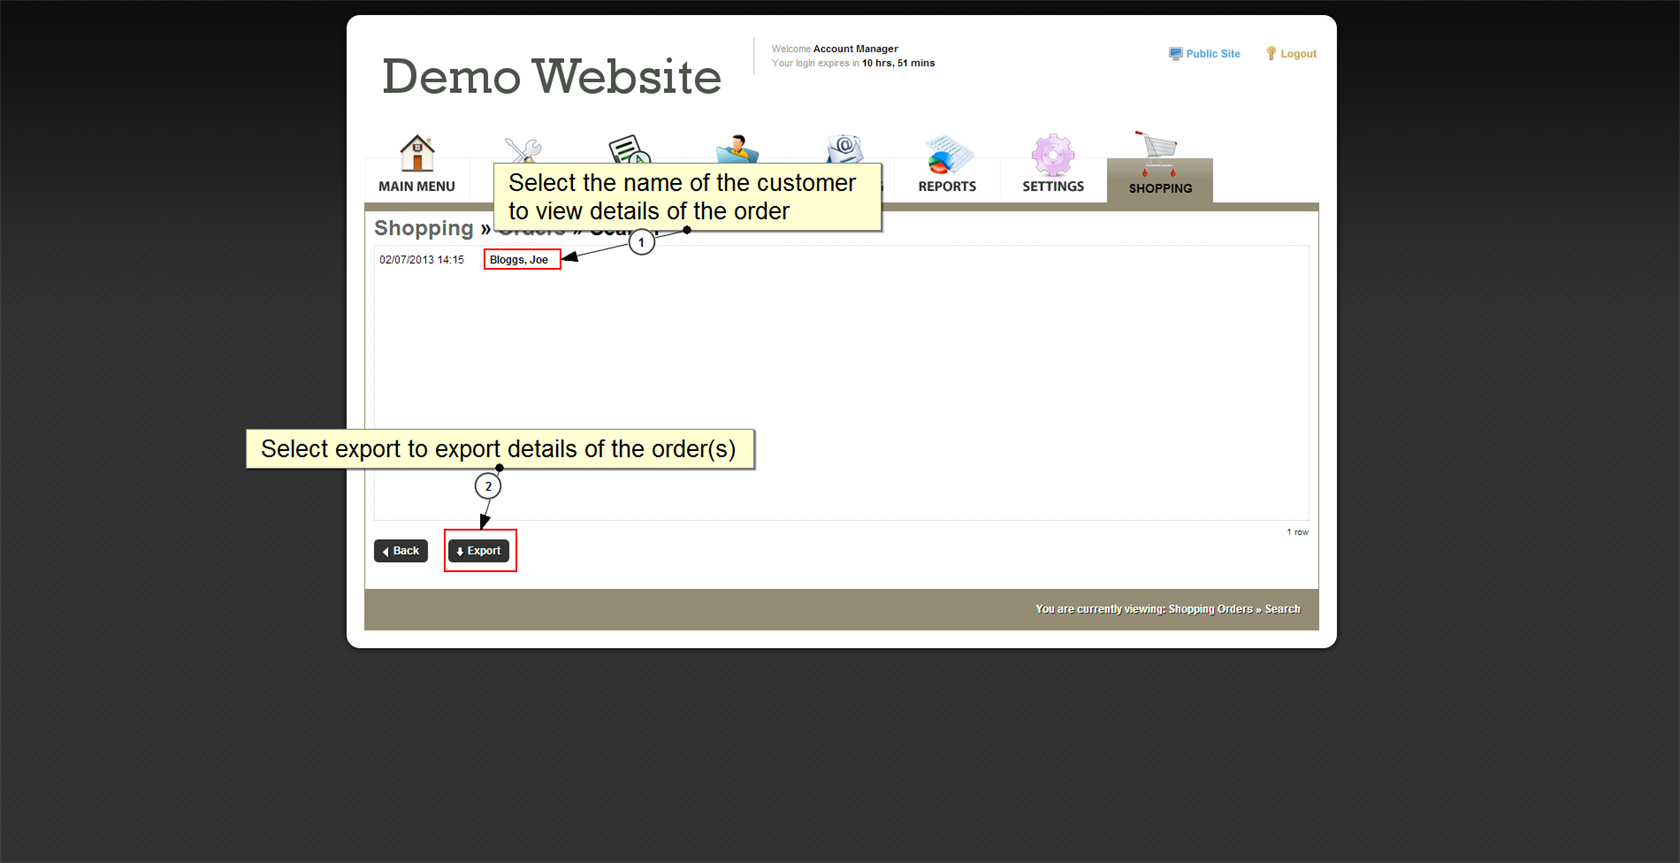Click the key icon beside Logout
The image size is (1680, 863).
1271,54
